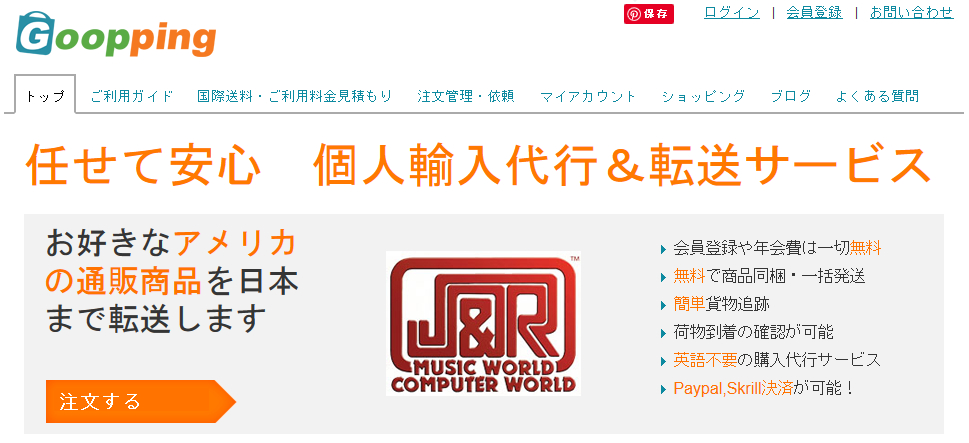The image size is (969, 443).
Task: Open the ログイン link
Action: 732,12
